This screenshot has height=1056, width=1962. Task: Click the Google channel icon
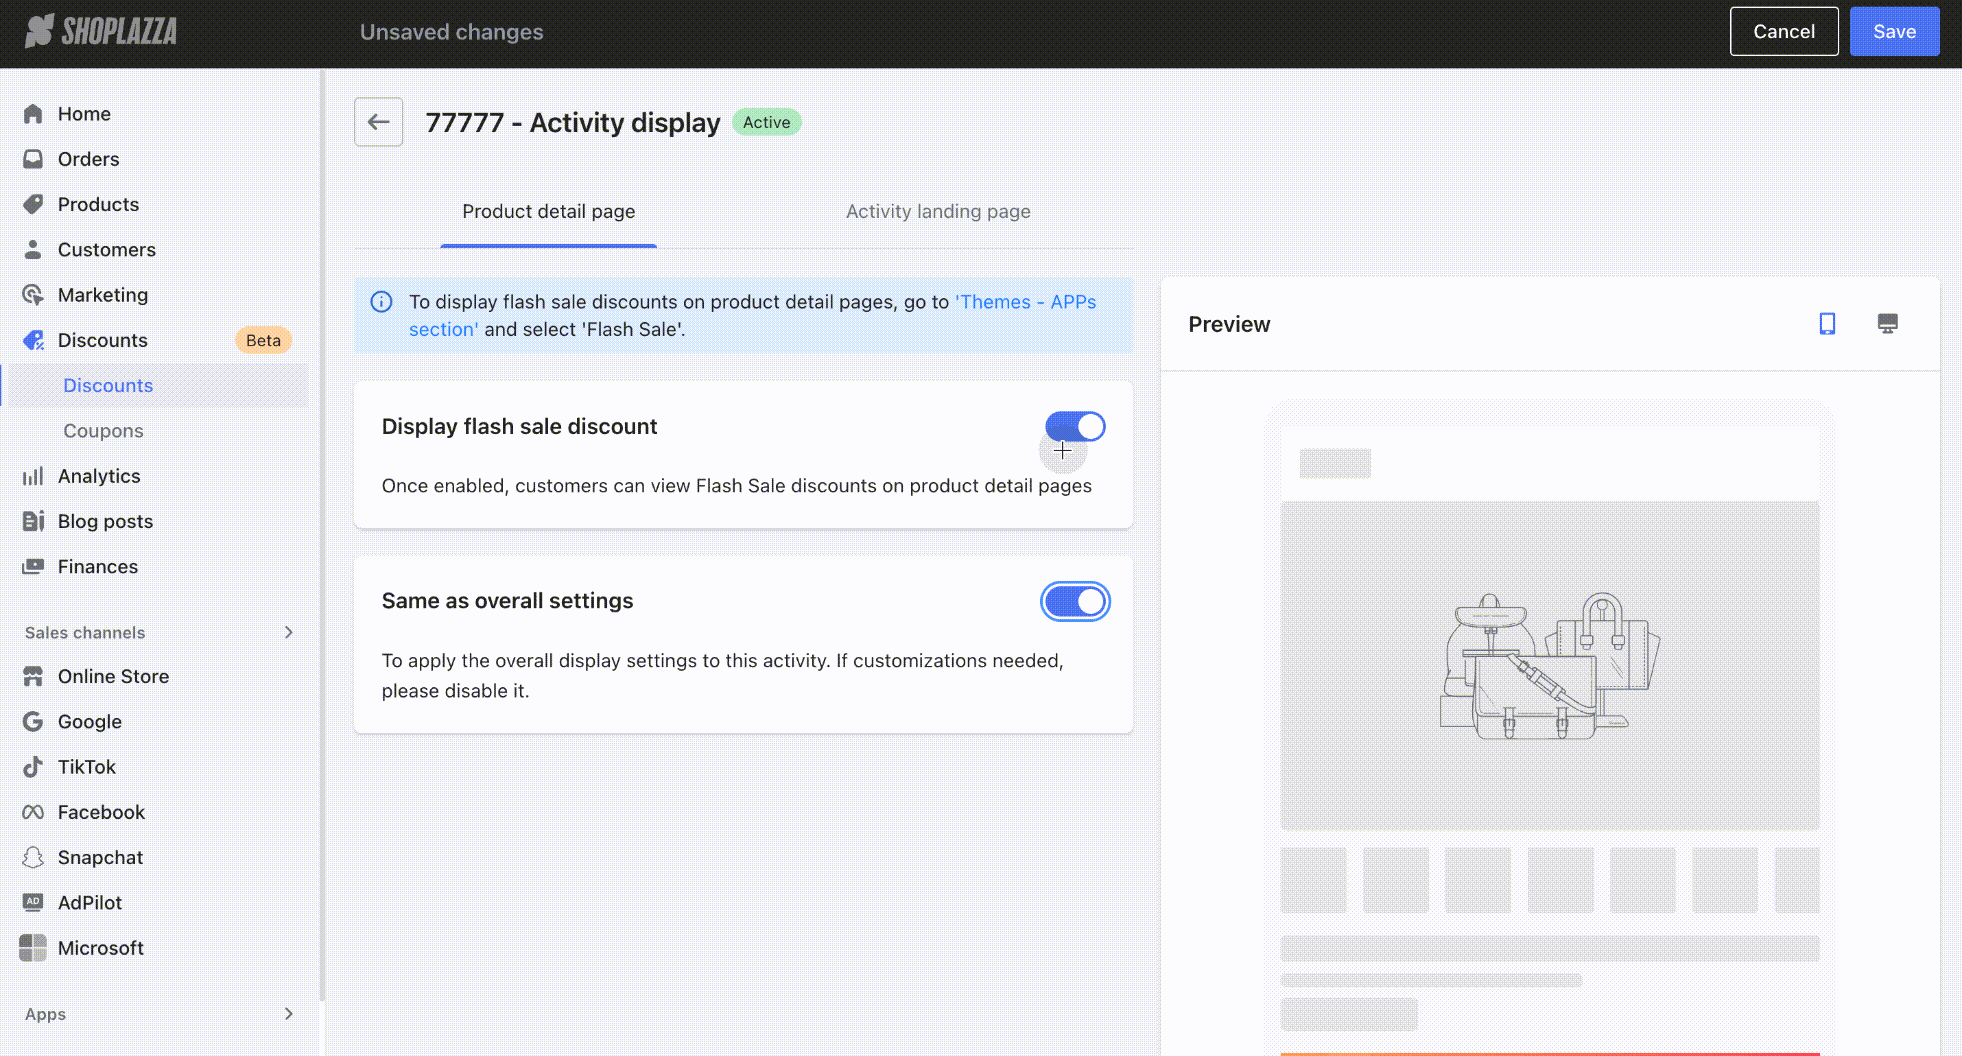(33, 722)
